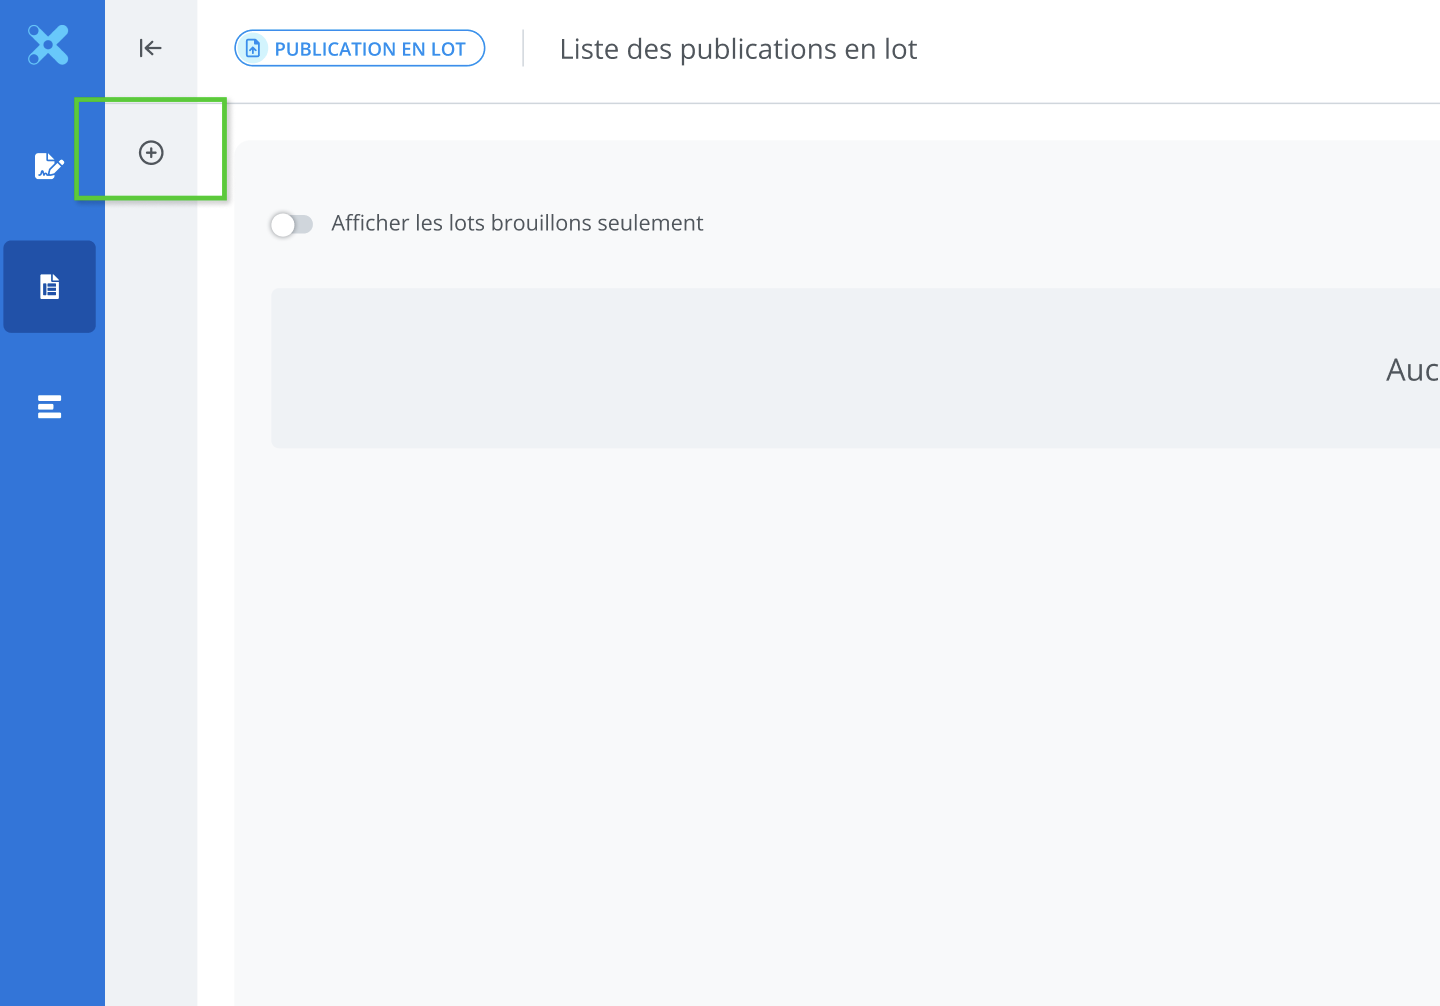Viewport: 1440px width, 1006px height.
Task: Click empty space in gray secondary panel
Action: (151, 600)
